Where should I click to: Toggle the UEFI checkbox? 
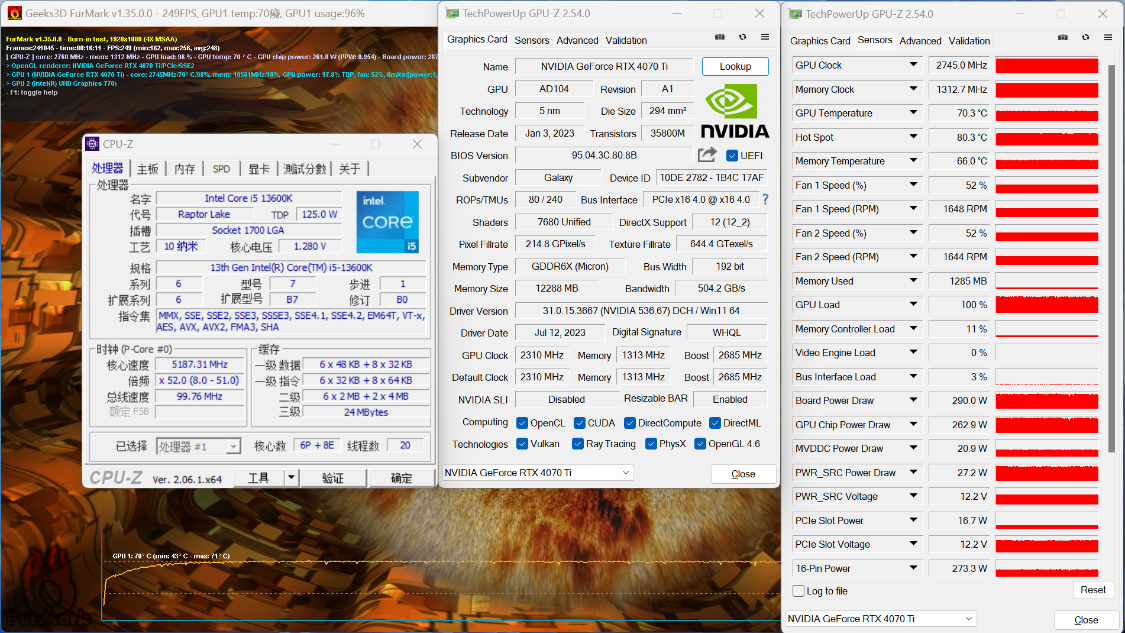732,156
